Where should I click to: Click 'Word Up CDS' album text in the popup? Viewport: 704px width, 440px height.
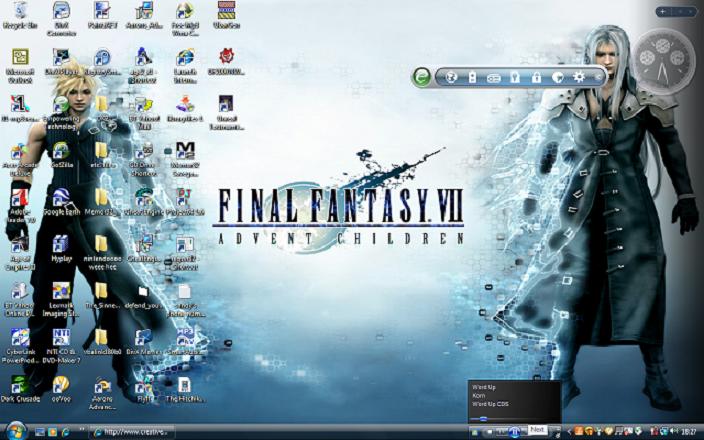490,404
